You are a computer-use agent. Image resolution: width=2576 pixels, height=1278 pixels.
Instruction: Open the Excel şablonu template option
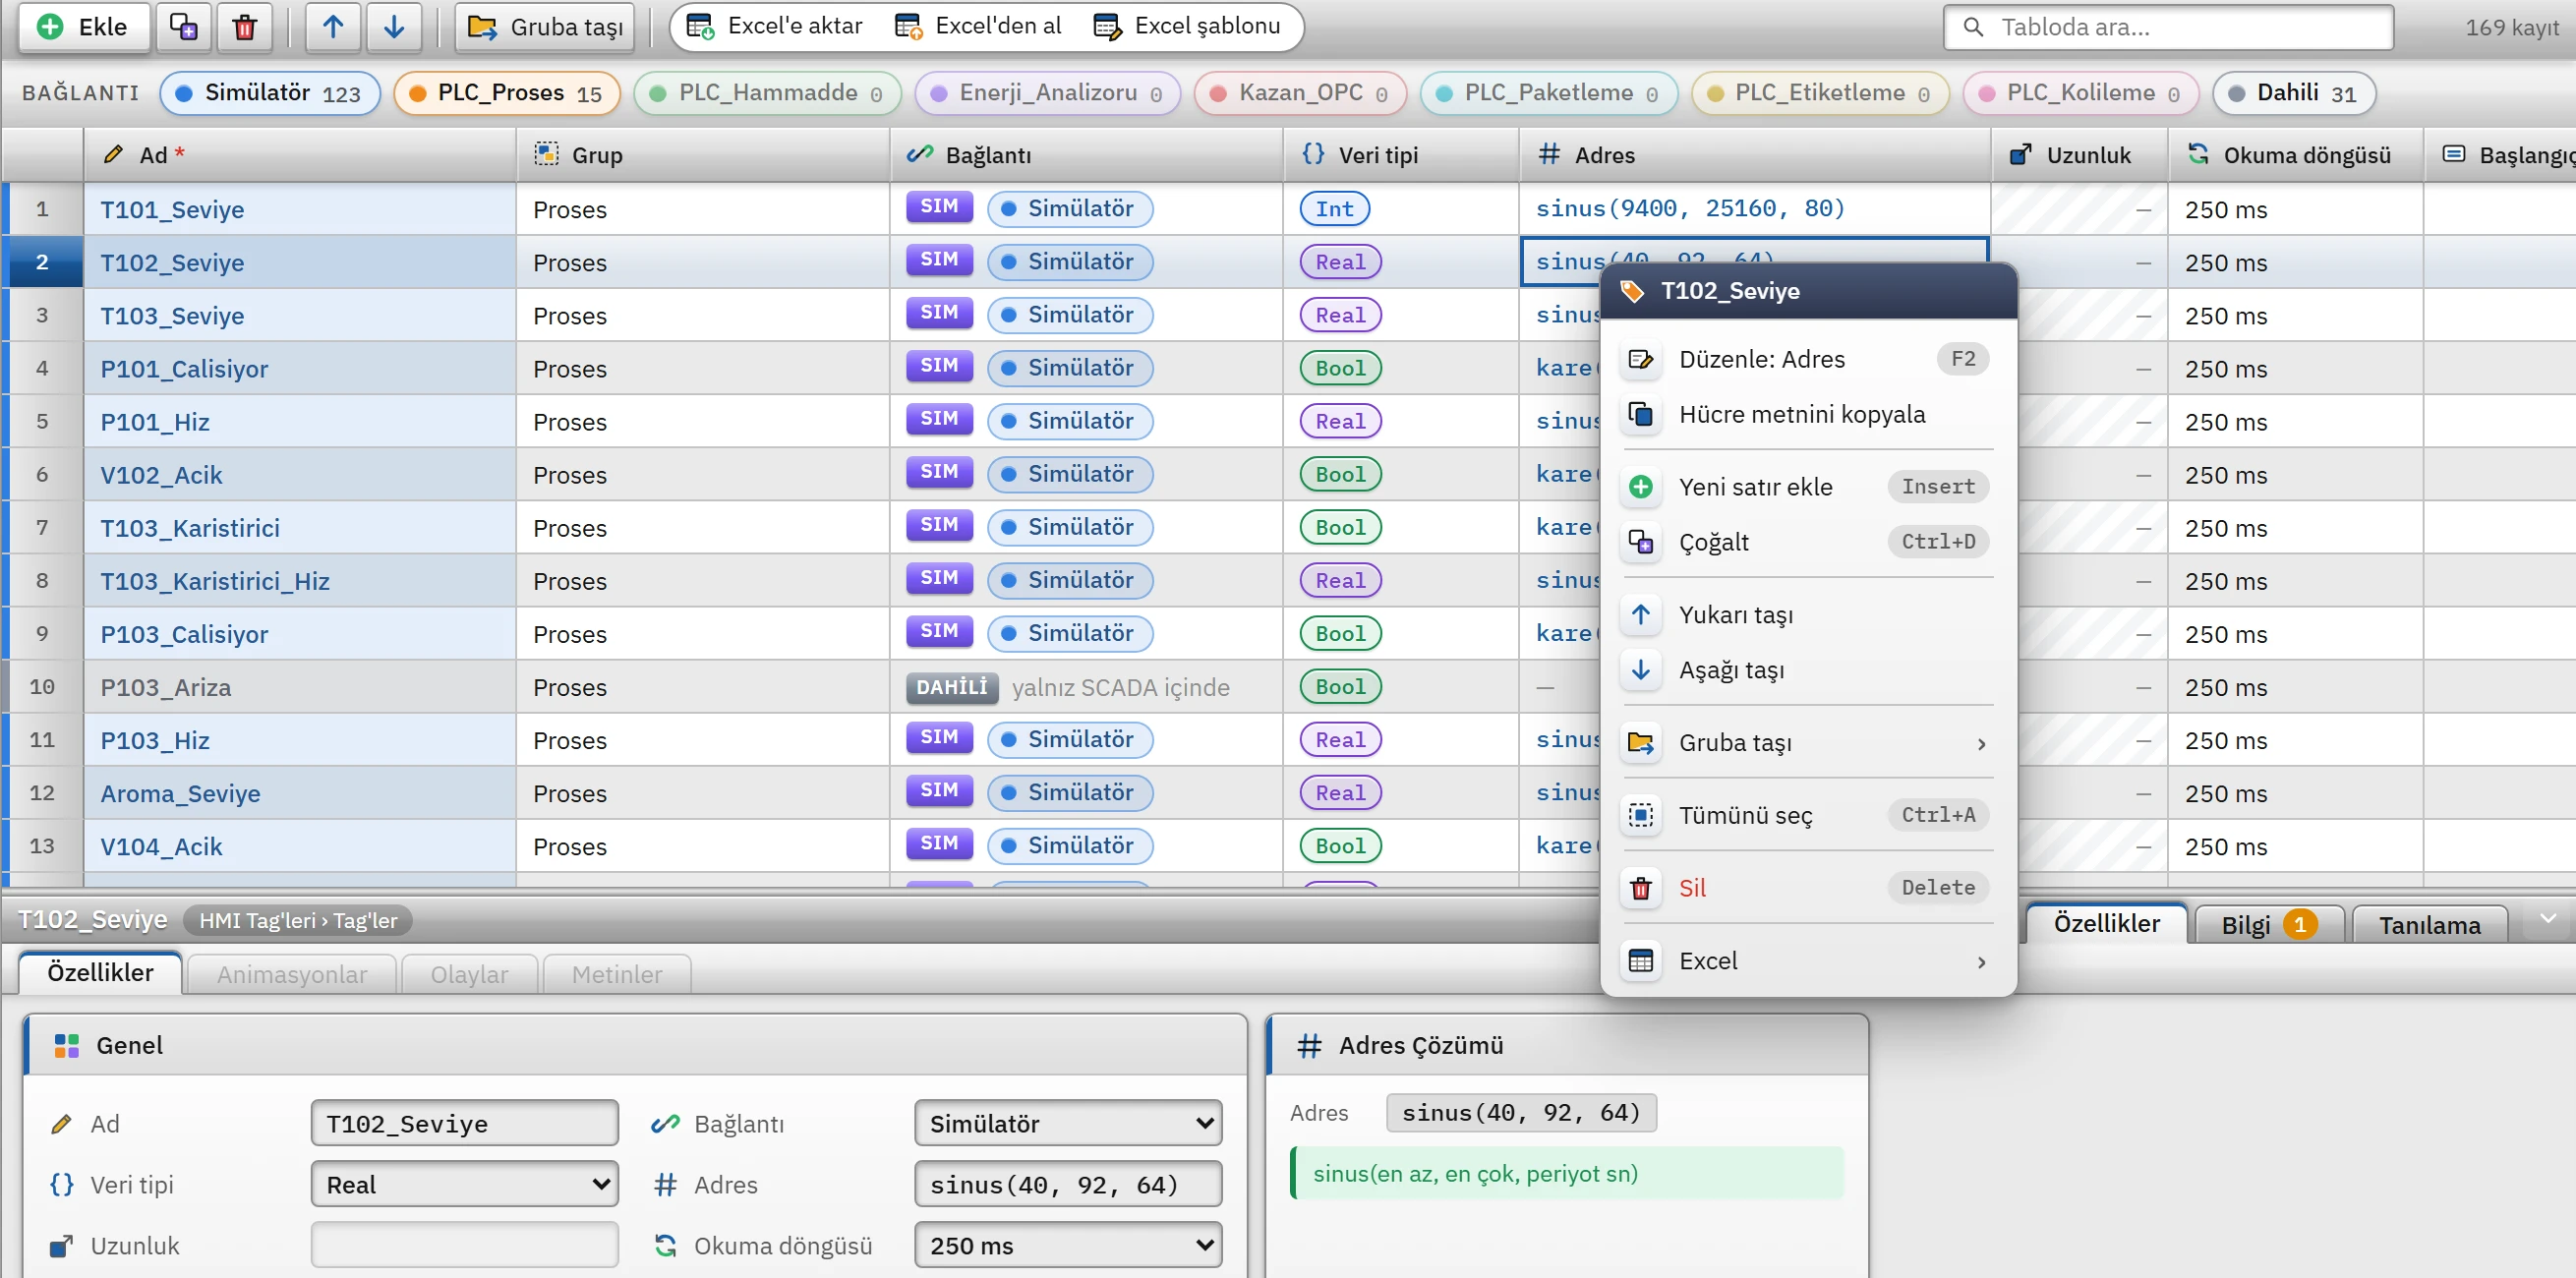(x=1187, y=26)
